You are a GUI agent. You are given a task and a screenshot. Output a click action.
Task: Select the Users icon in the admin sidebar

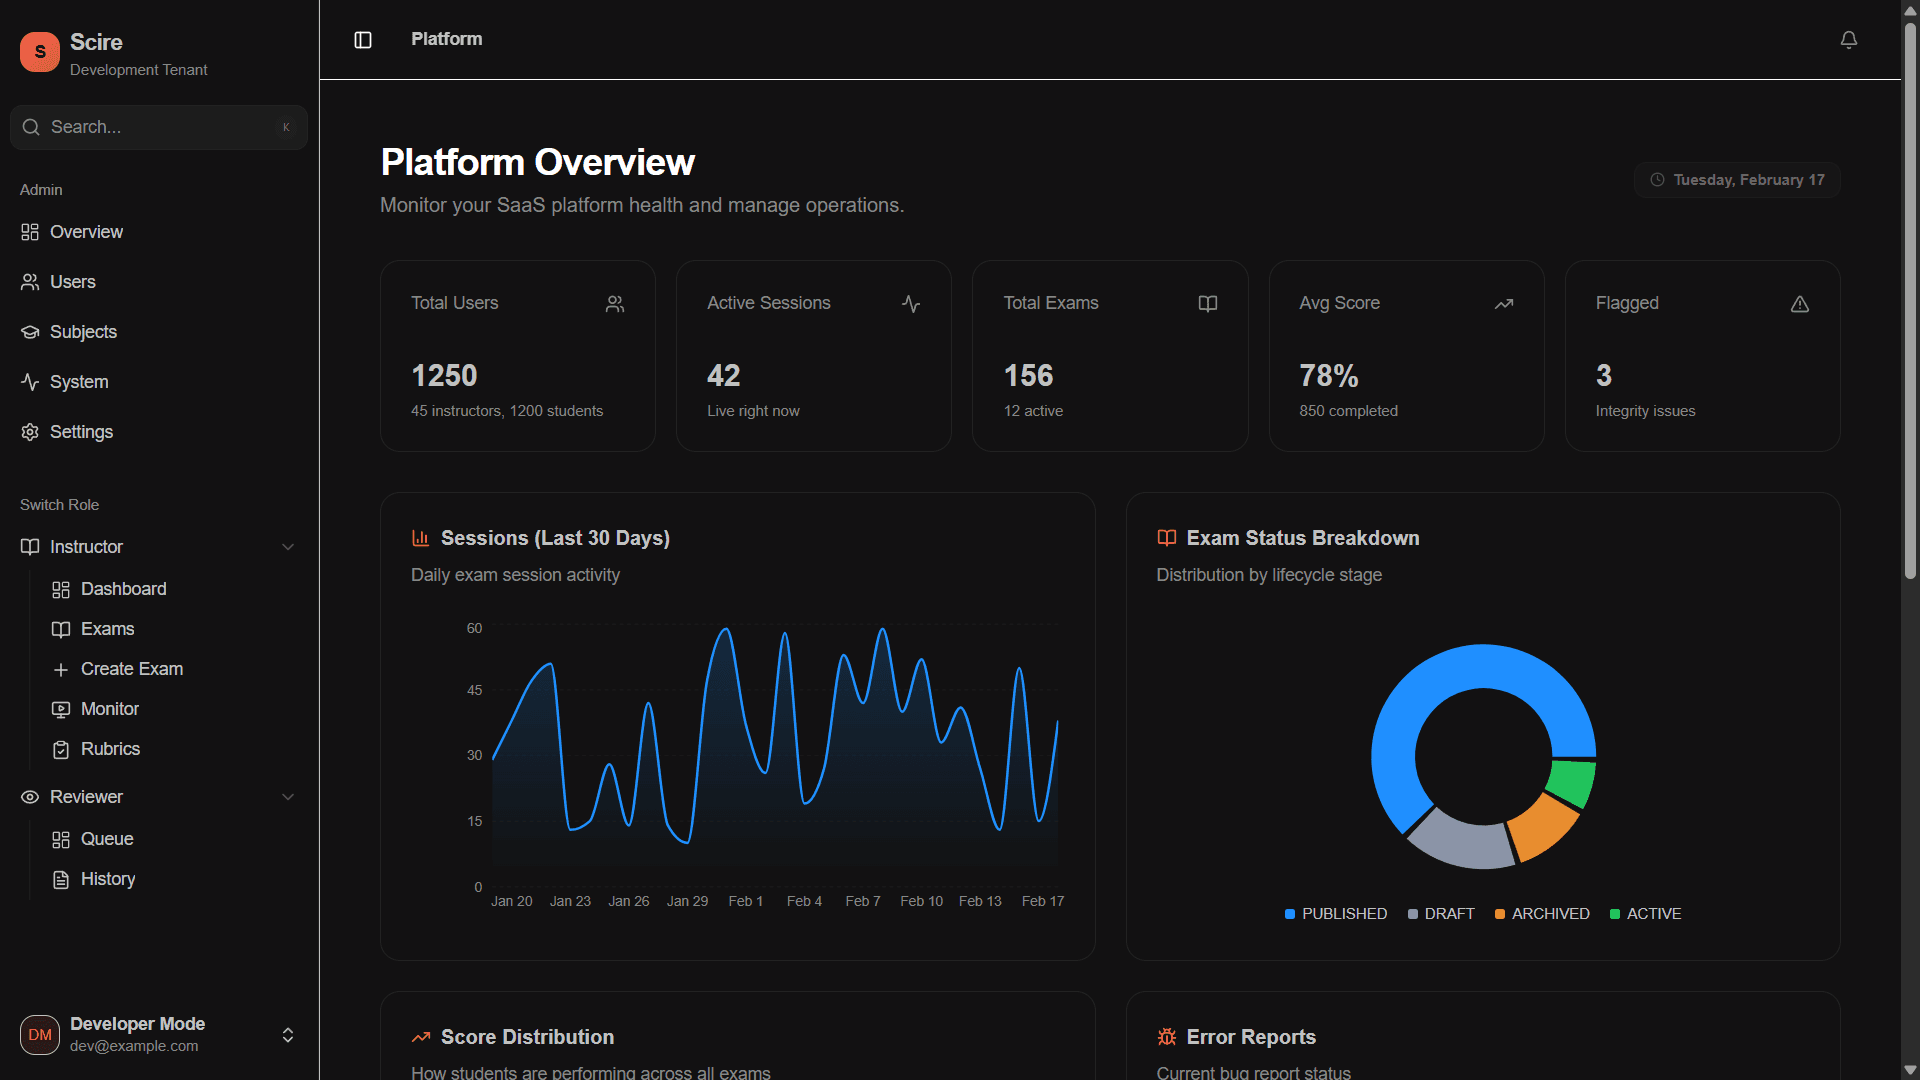tap(30, 281)
